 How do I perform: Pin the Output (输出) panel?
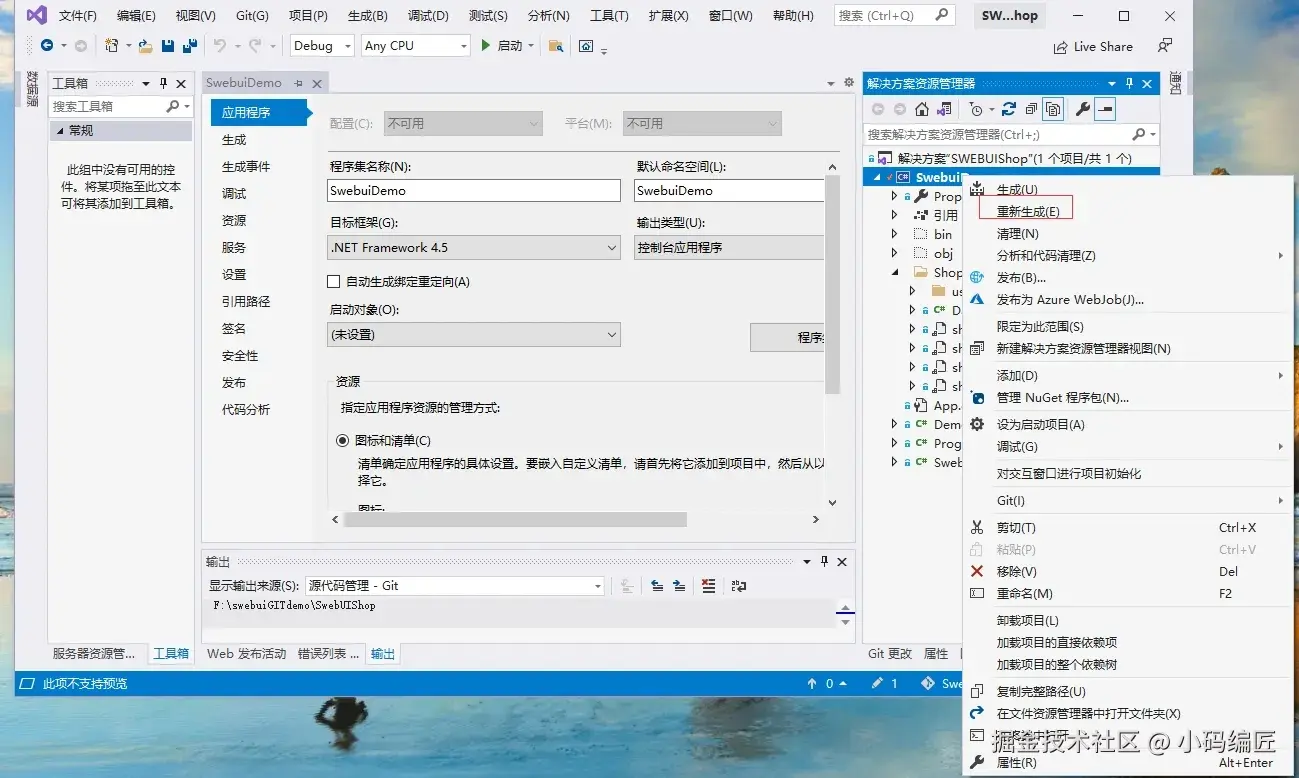[x=824, y=562]
